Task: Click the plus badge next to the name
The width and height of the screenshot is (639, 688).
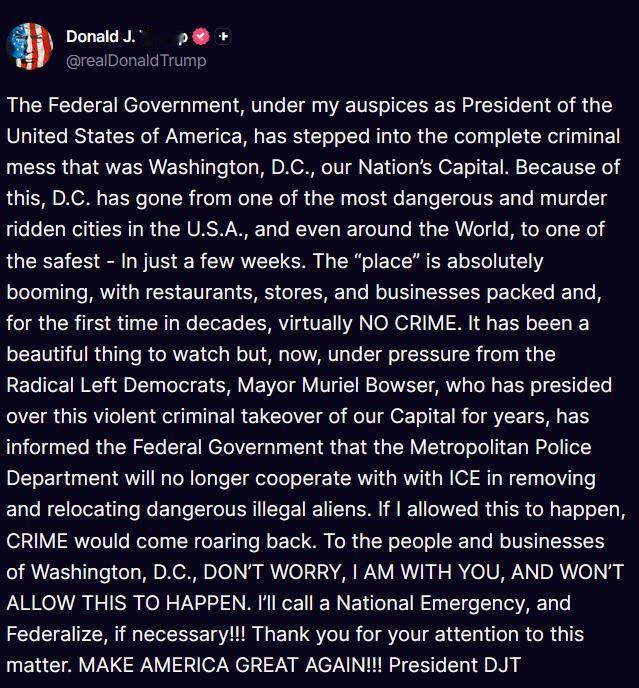Action: [223, 37]
